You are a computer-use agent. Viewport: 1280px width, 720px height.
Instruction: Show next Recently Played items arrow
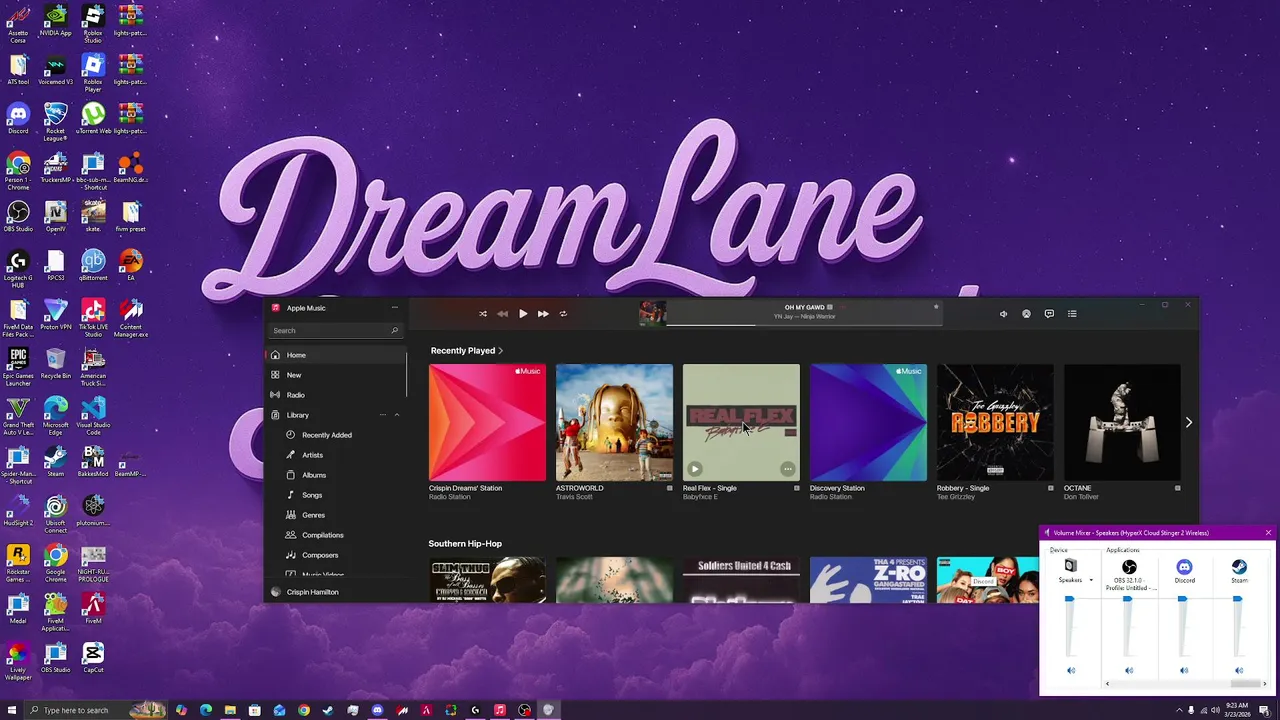pos(1188,423)
